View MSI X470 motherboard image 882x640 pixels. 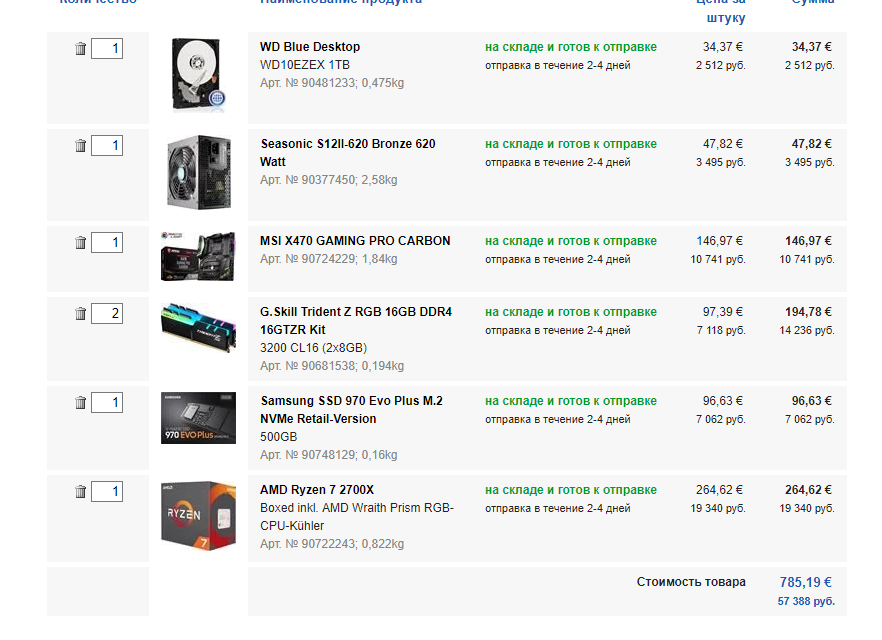pyautogui.click(x=198, y=256)
